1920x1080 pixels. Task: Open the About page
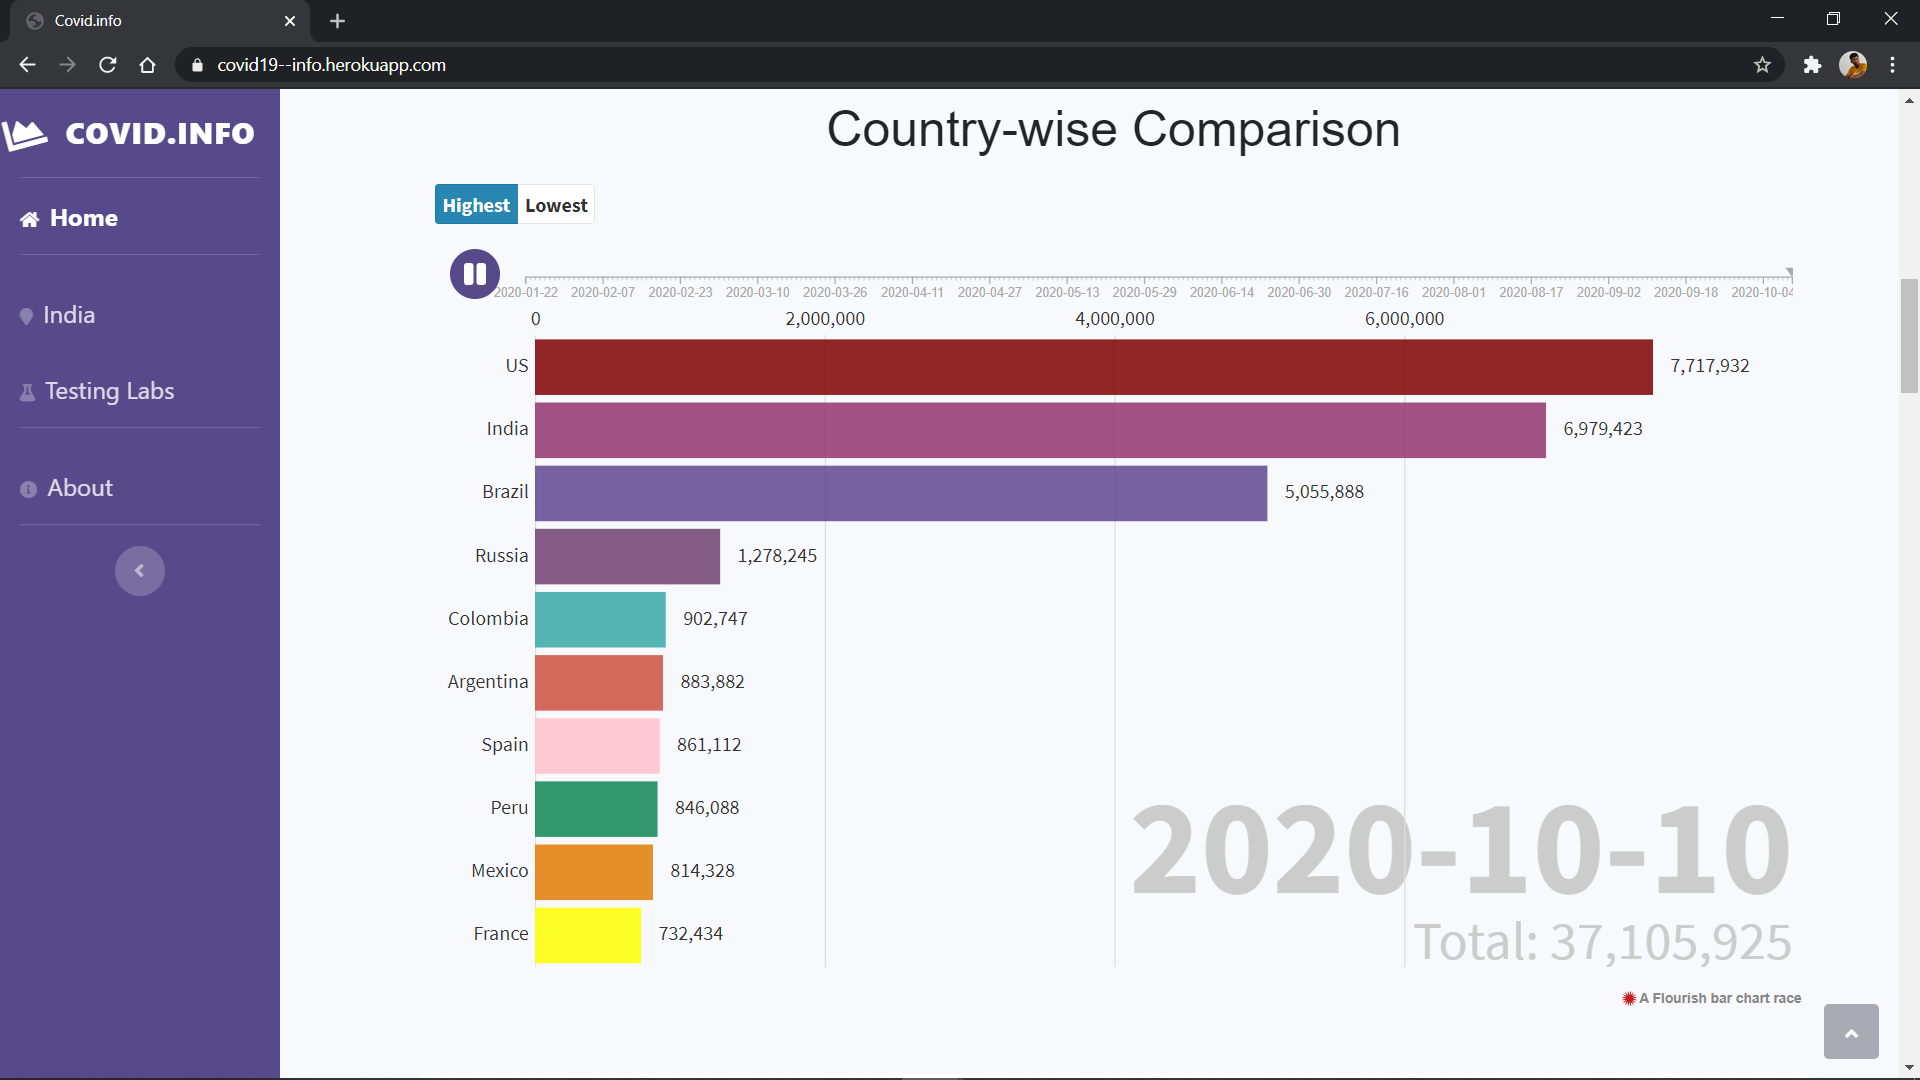pos(80,488)
